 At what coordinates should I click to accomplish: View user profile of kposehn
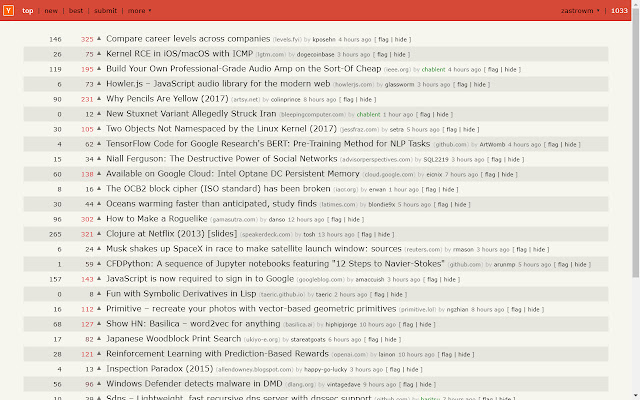pos(324,40)
